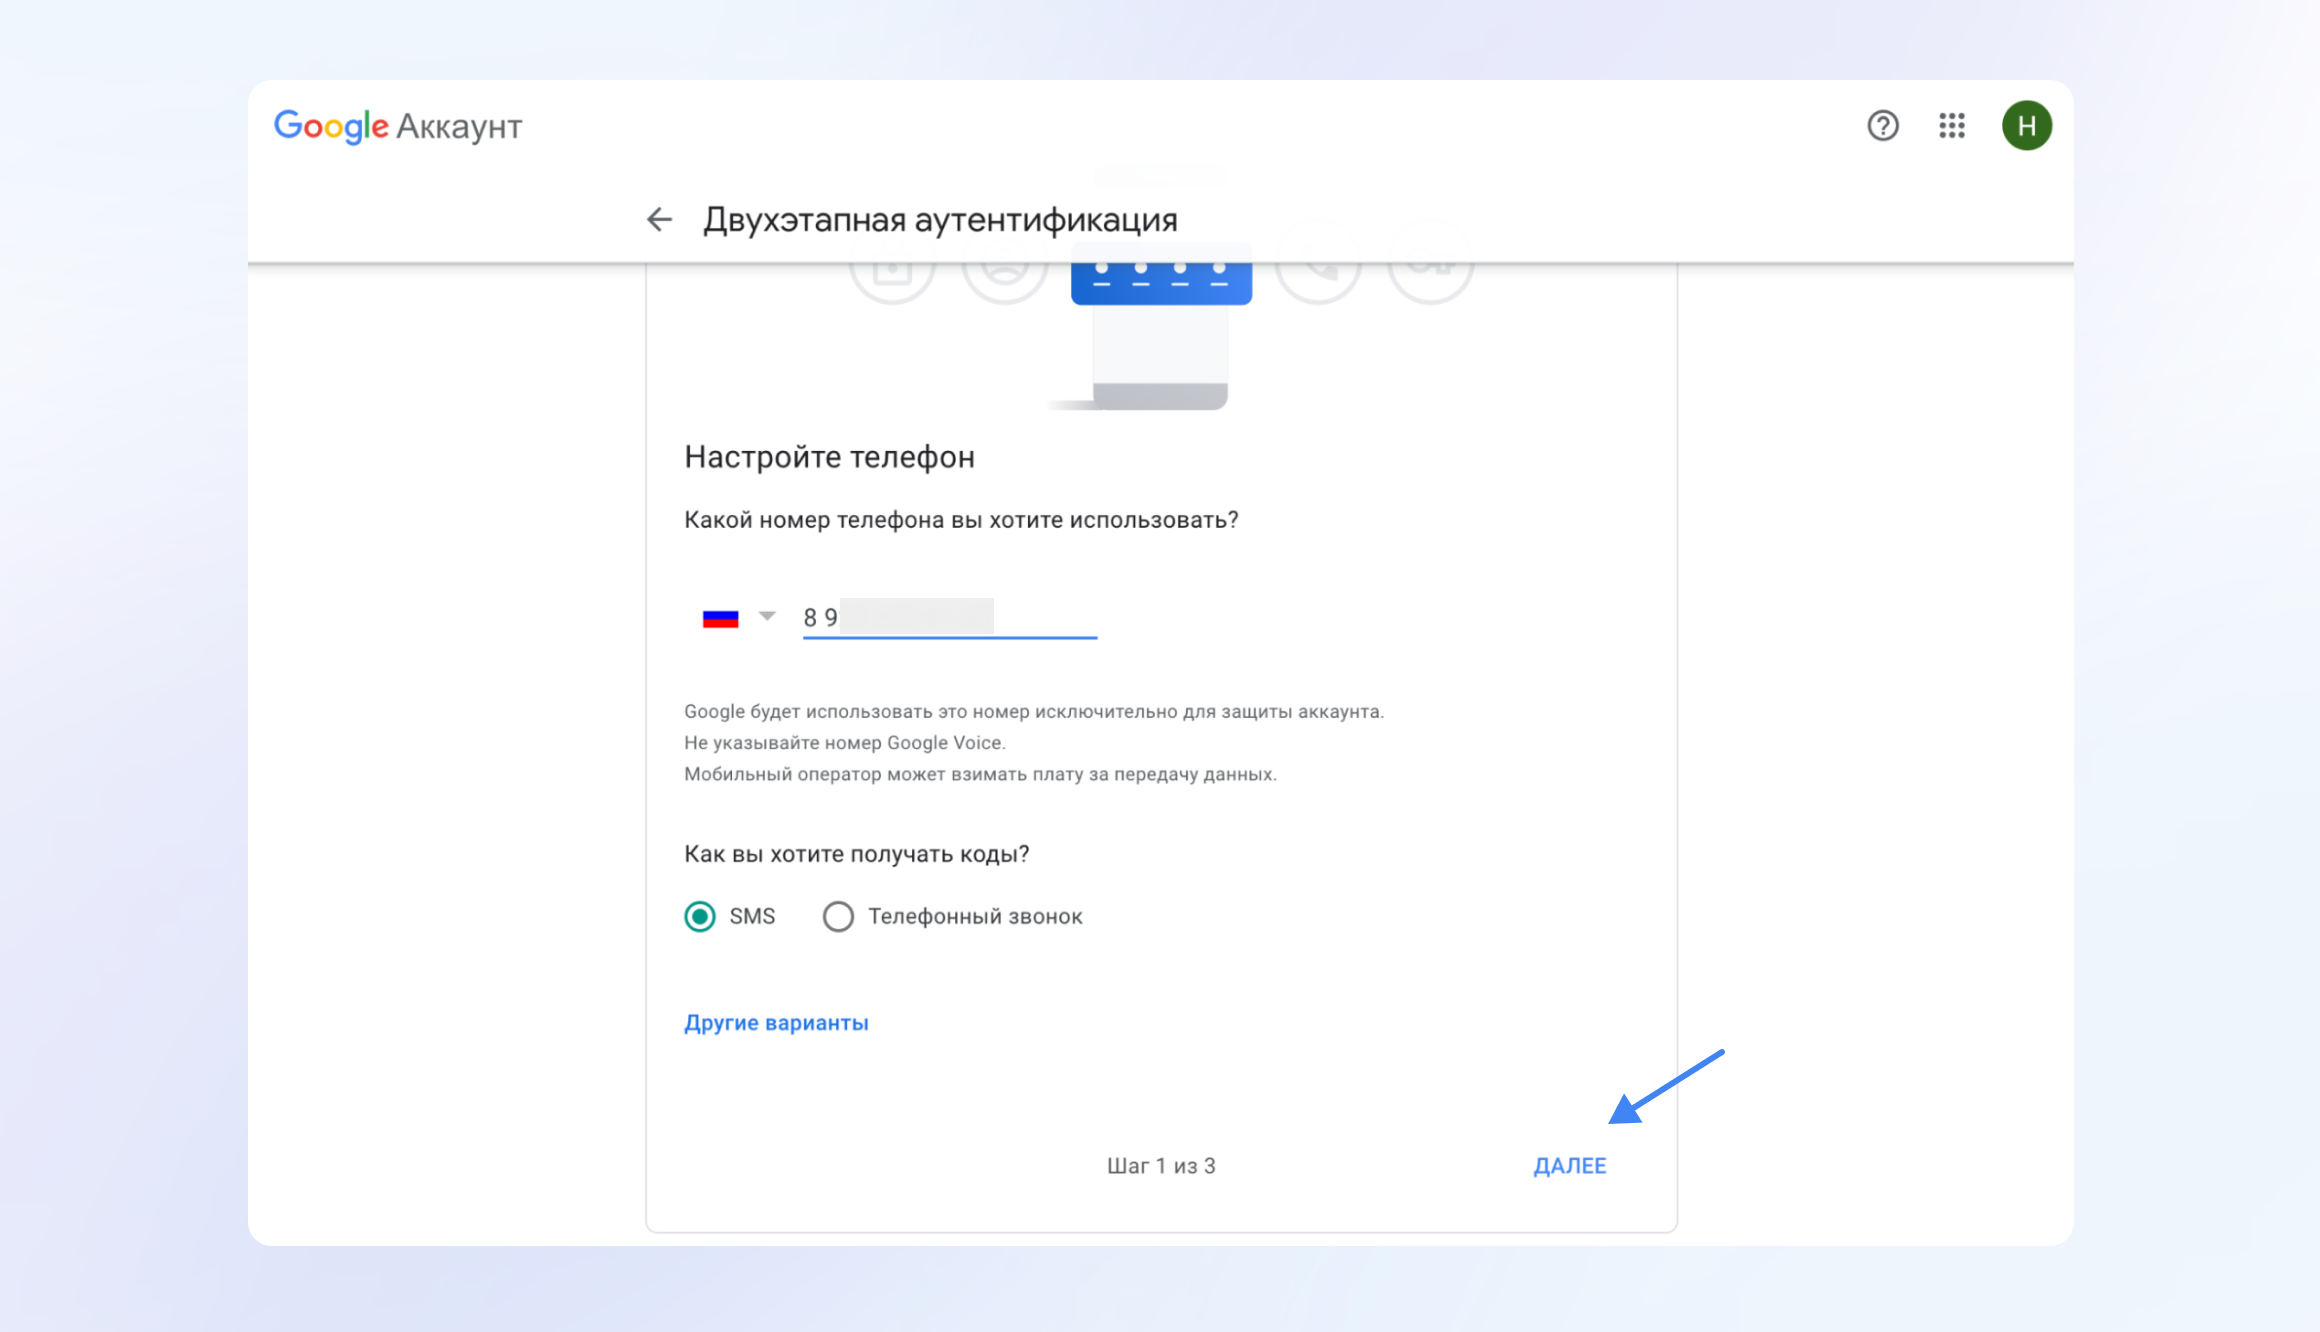
Task: Click the 'Шаг 1 из 3' step indicator
Action: 1160,1166
